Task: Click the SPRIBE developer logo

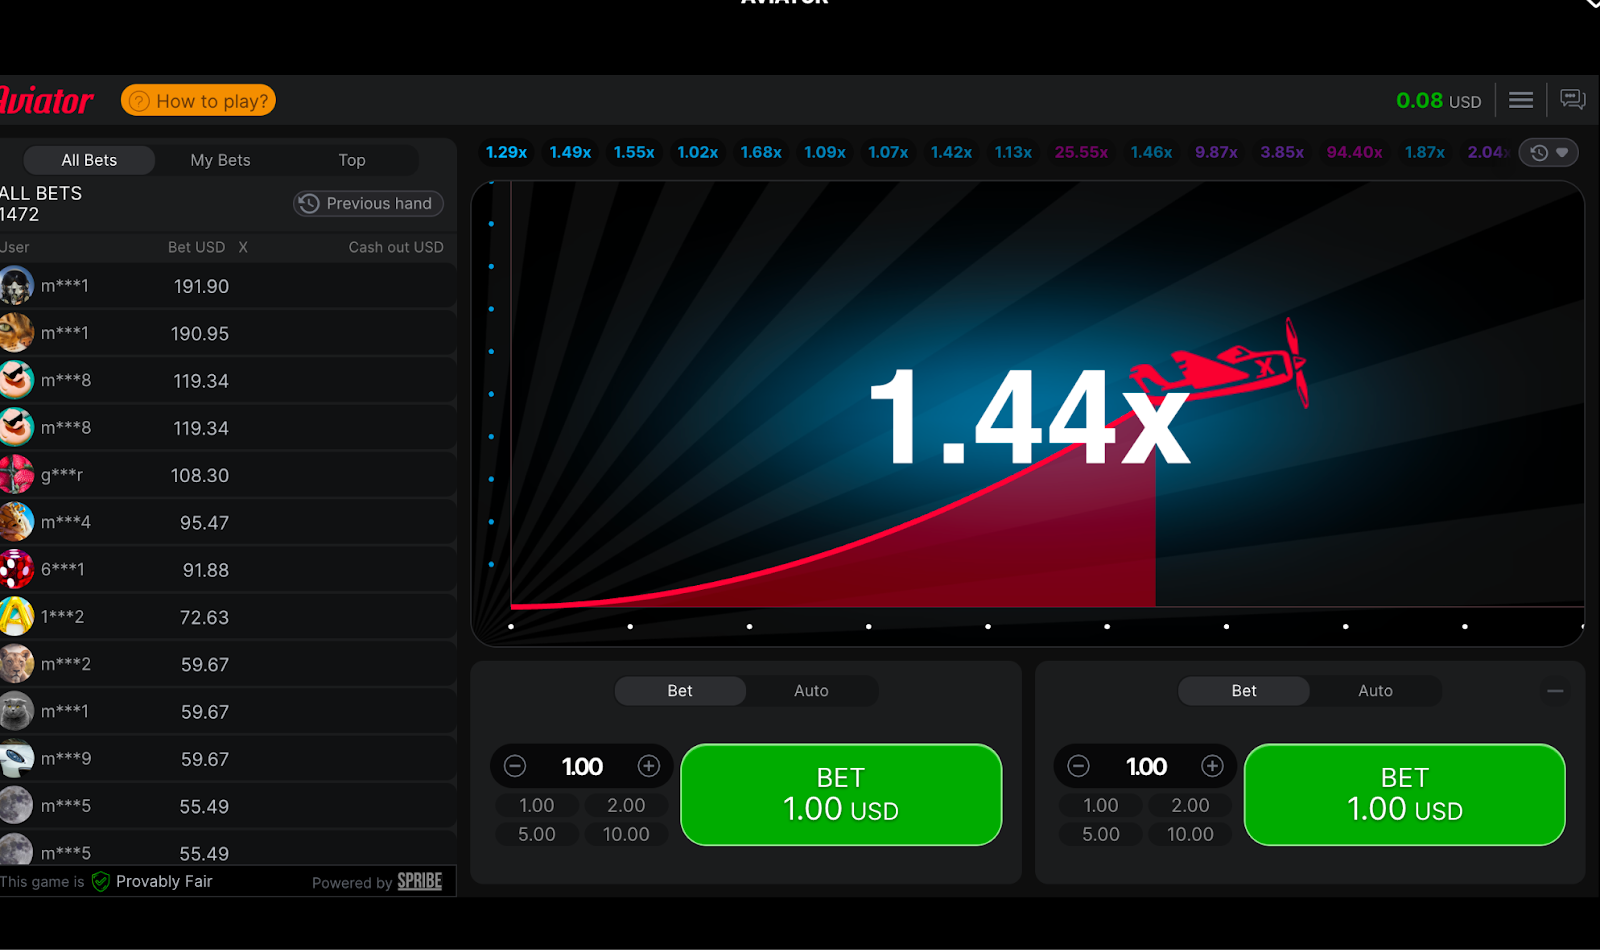Action: (418, 881)
